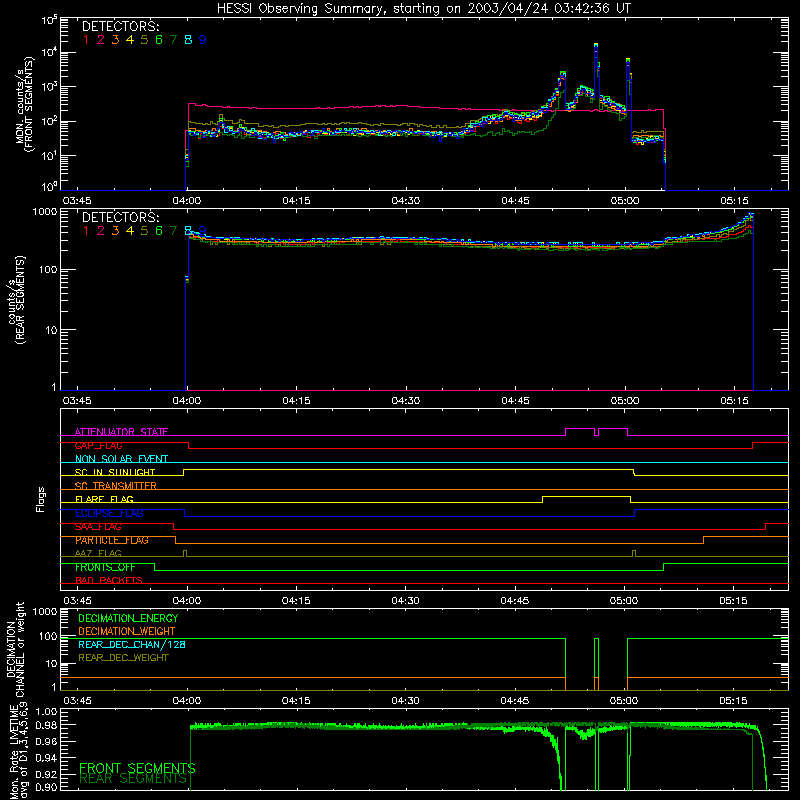Image resolution: width=800 pixels, height=800 pixels.
Task: Select the SC_TRANSMITTER flag label
Action: coord(115,486)
